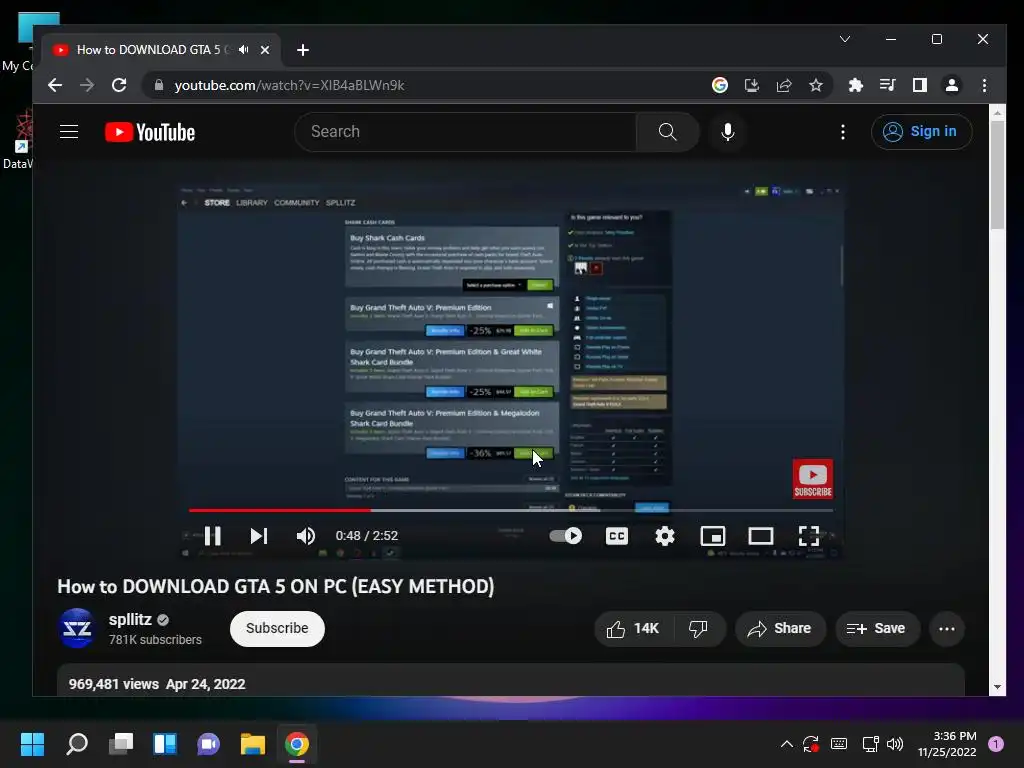This screenshot has width=1024, height=768.
Task: Click the page vertical scrollbar thumb
Action: click(997, 175)
